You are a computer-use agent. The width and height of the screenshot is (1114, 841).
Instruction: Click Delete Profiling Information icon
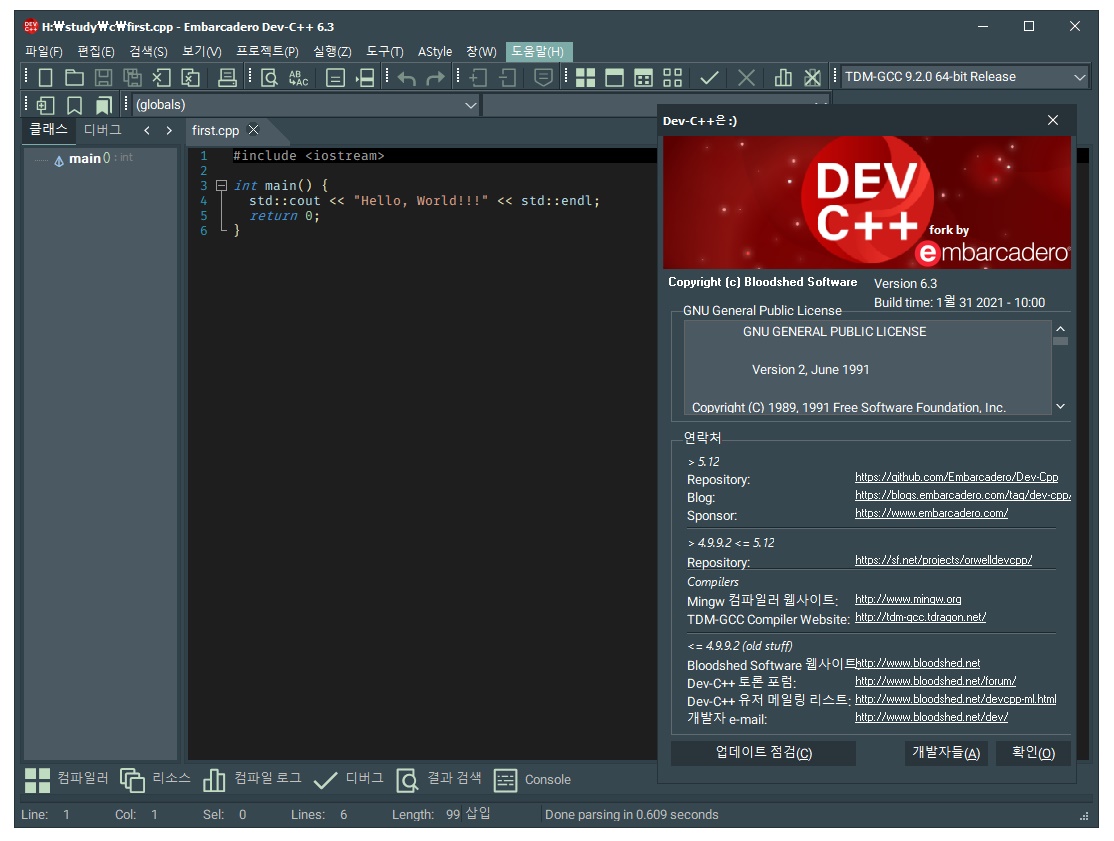pos(812,77)
